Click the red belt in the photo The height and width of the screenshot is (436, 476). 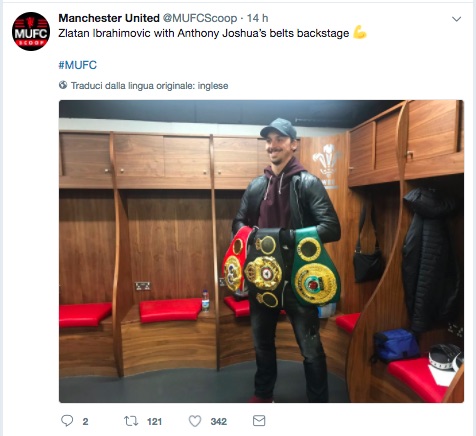[x=235, y=260]
